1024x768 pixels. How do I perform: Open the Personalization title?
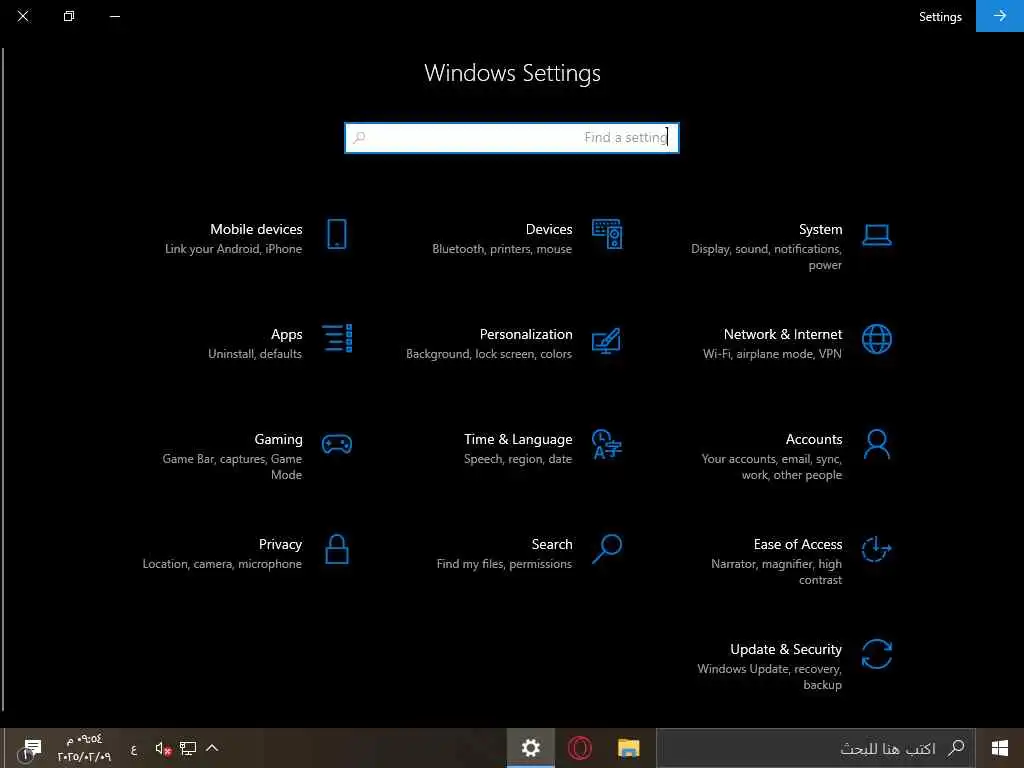pyautogui.click(x=526, y=334)
